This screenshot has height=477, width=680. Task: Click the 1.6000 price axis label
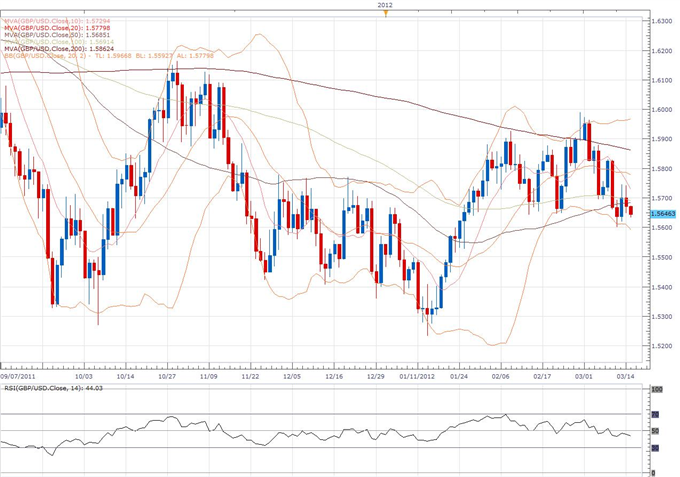tap(662, 110)
